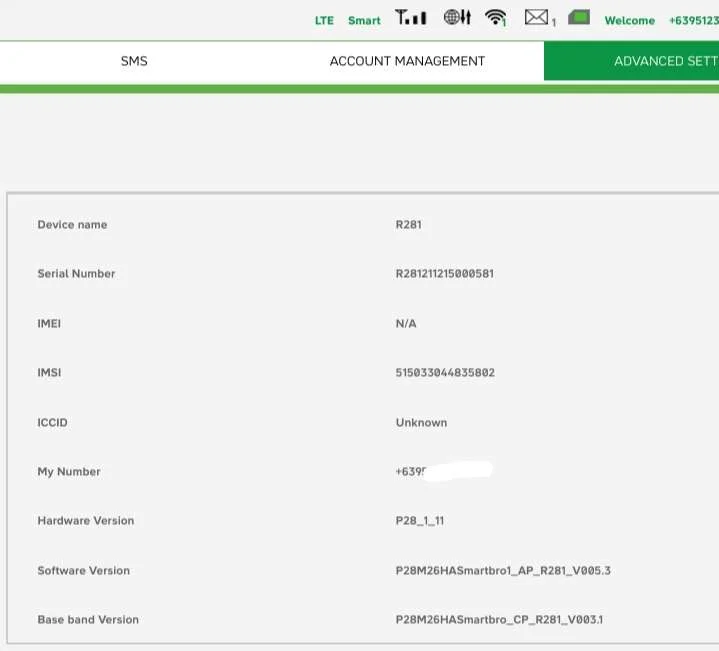719x651 pixels.
Task: Select IMSI value 515033044835802
Action: (445, 372)
